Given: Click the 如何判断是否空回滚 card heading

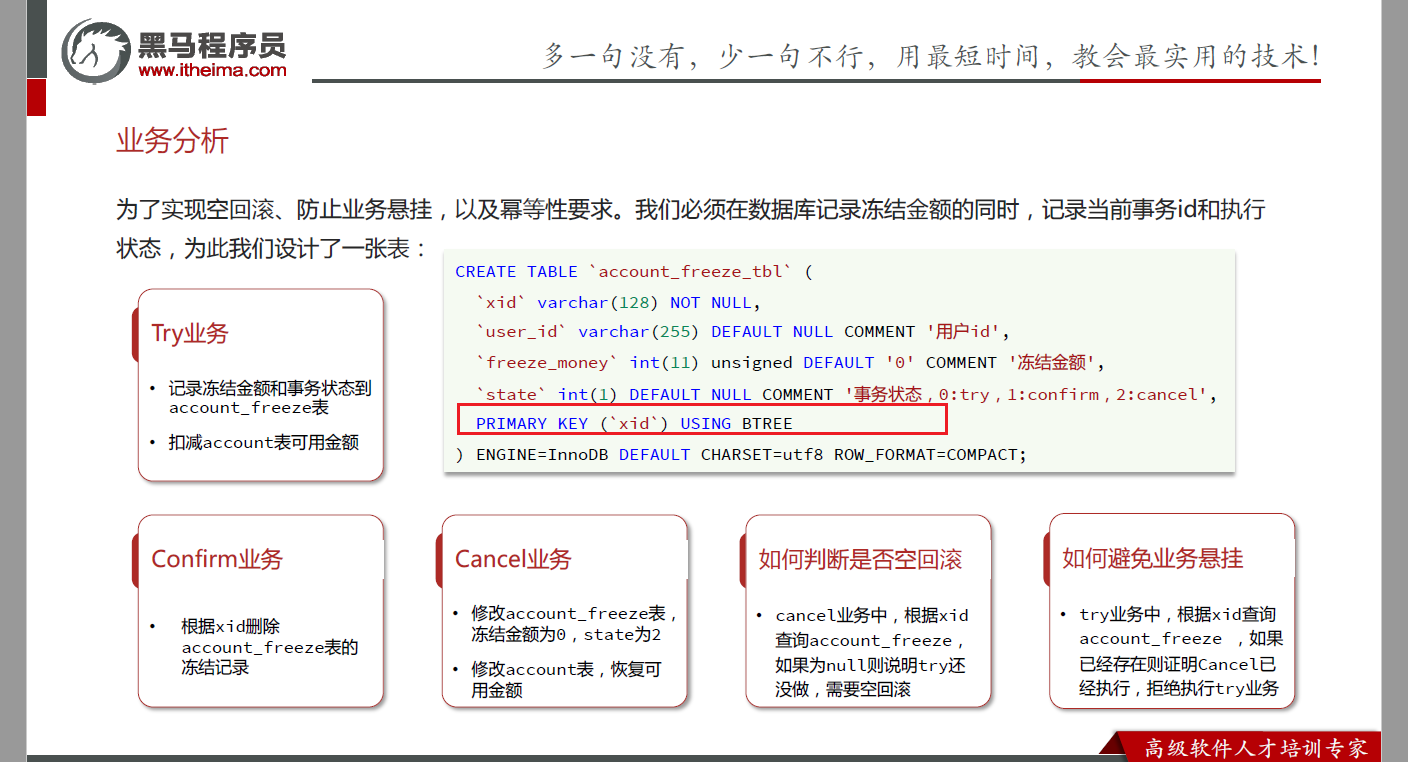Looking at the screenshot, I should coord(860,559).
